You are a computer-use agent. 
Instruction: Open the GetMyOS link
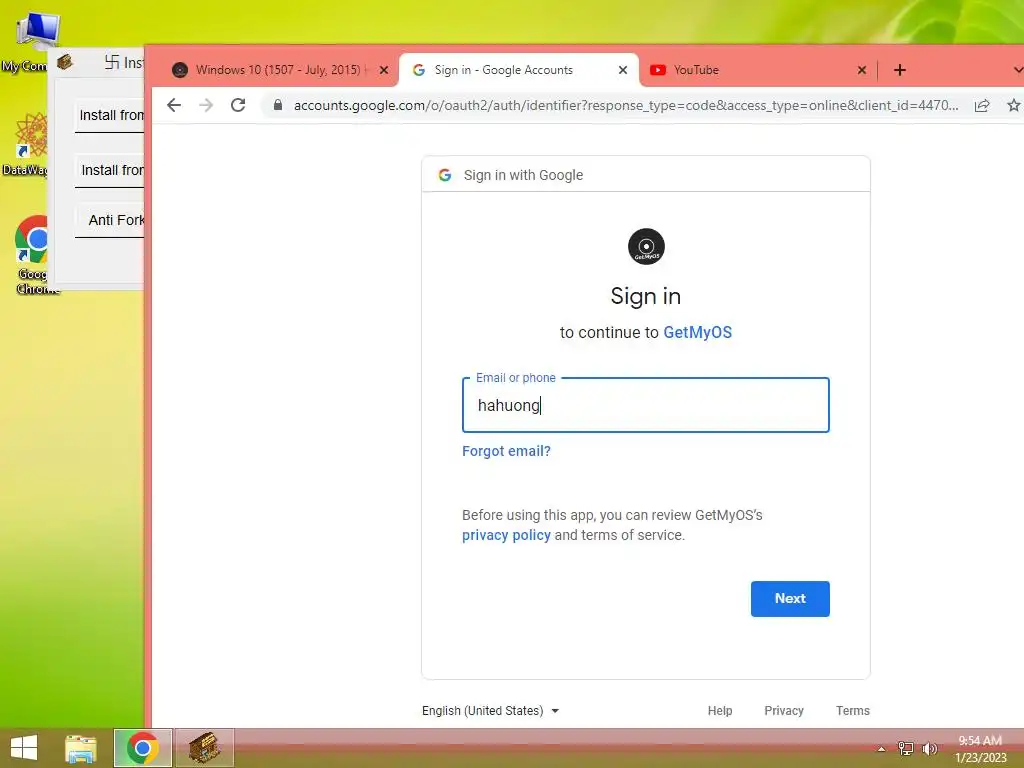(x=697, y=332)
